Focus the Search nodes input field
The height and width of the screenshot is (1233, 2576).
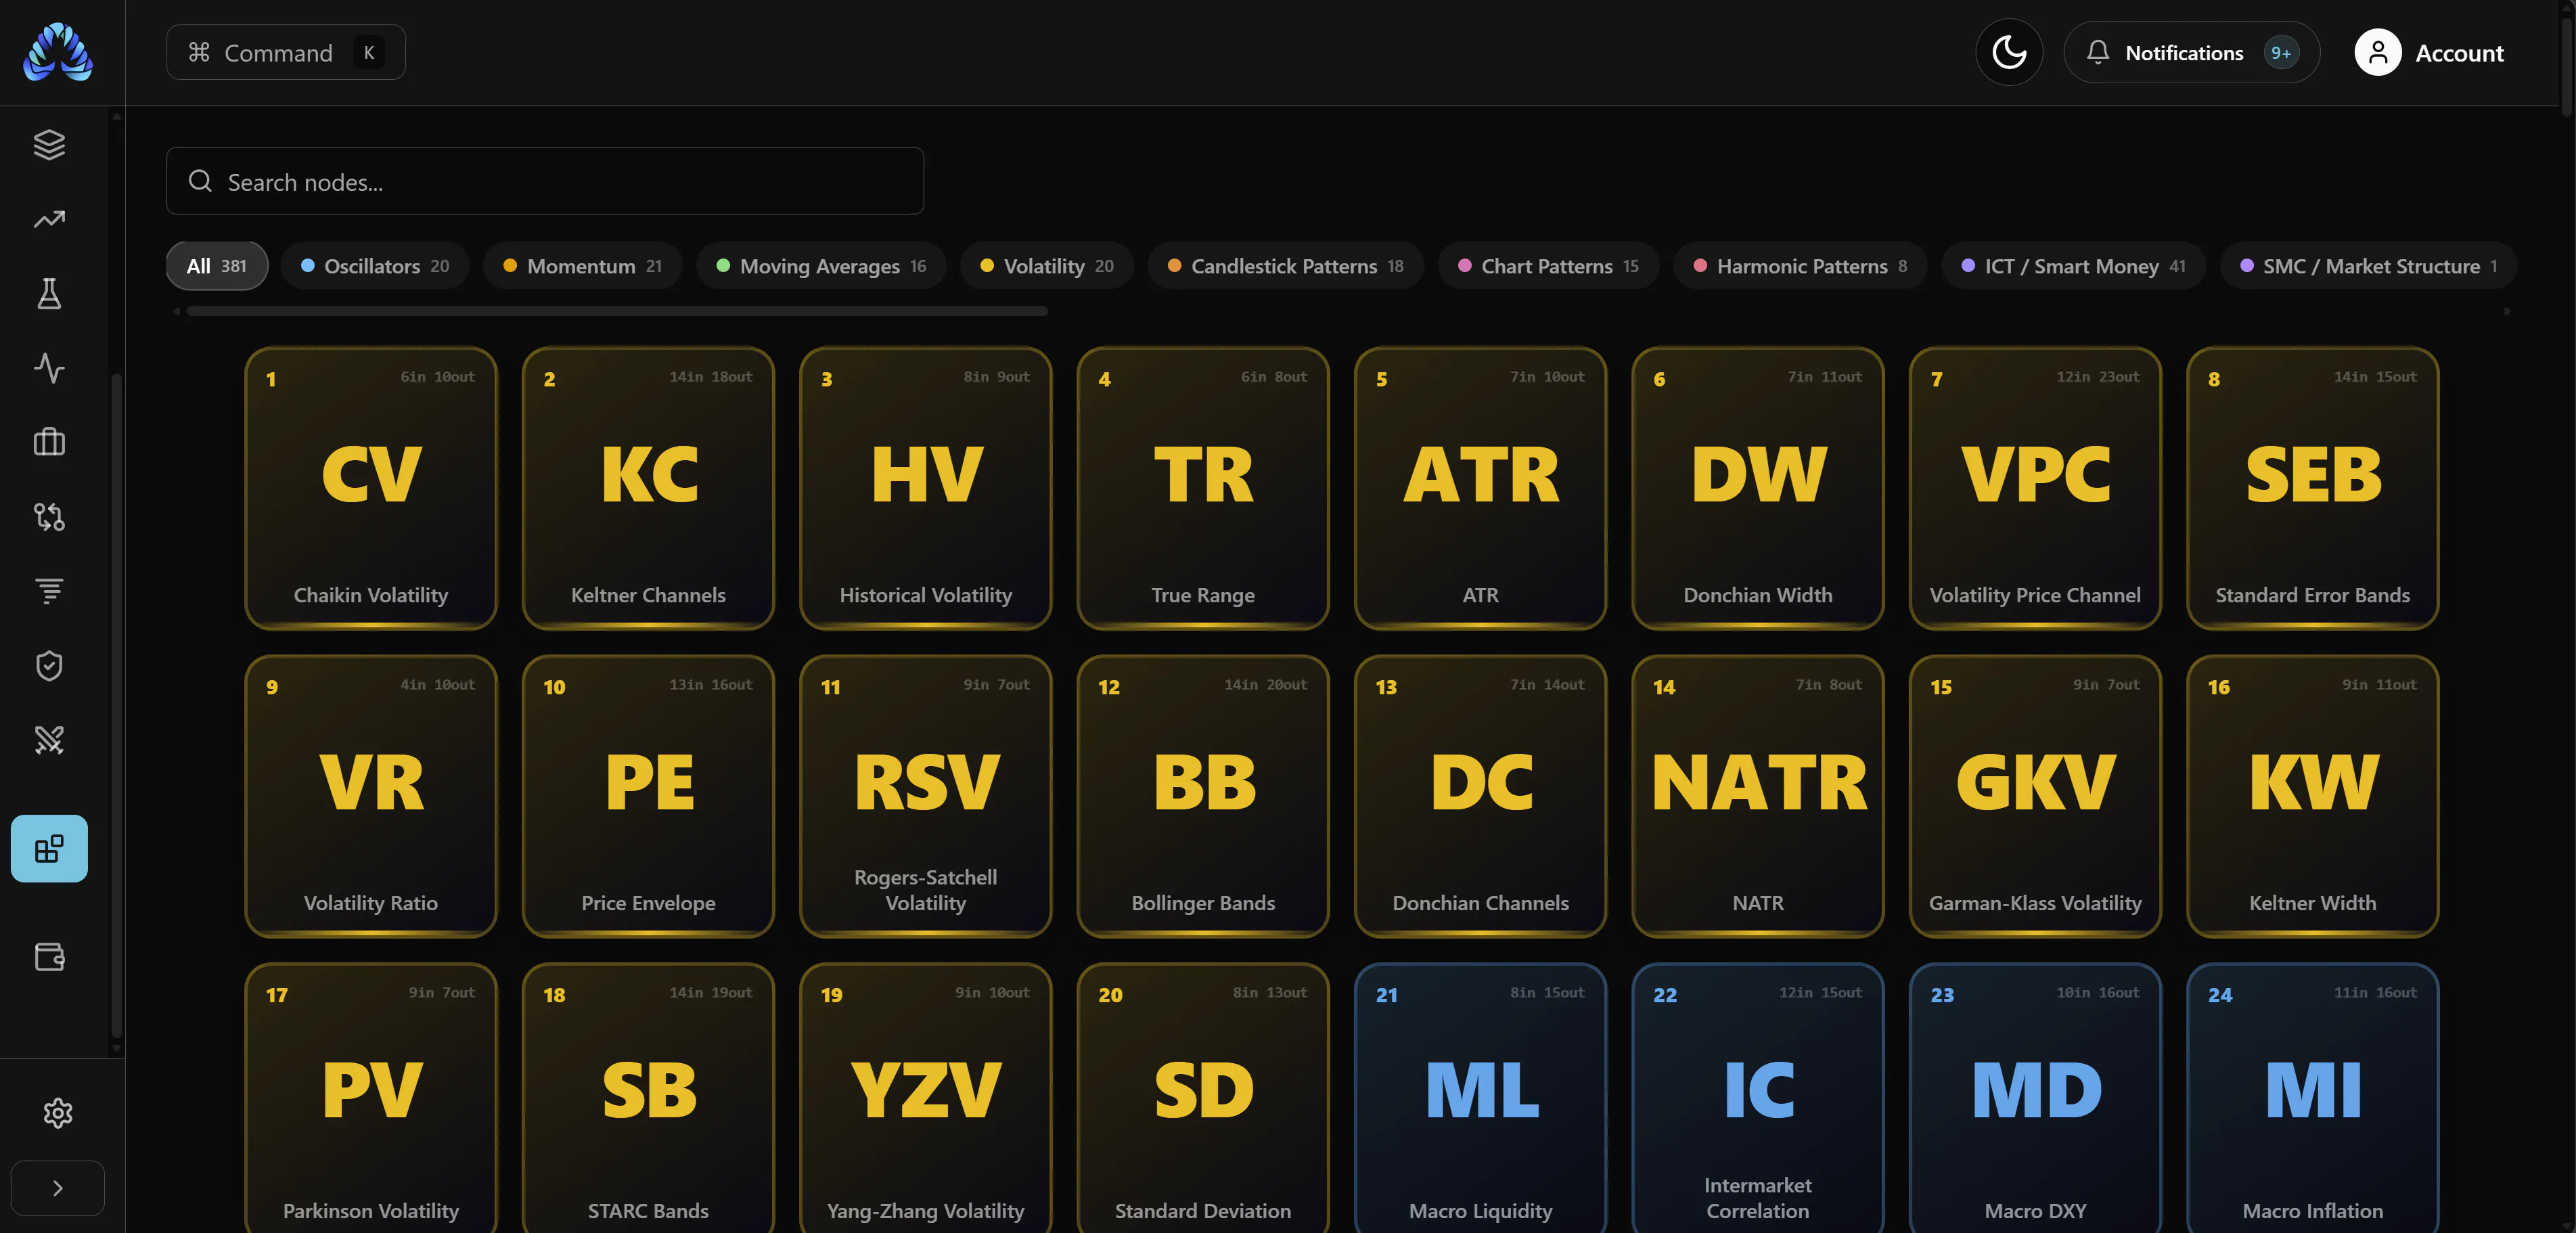[545, 181]
